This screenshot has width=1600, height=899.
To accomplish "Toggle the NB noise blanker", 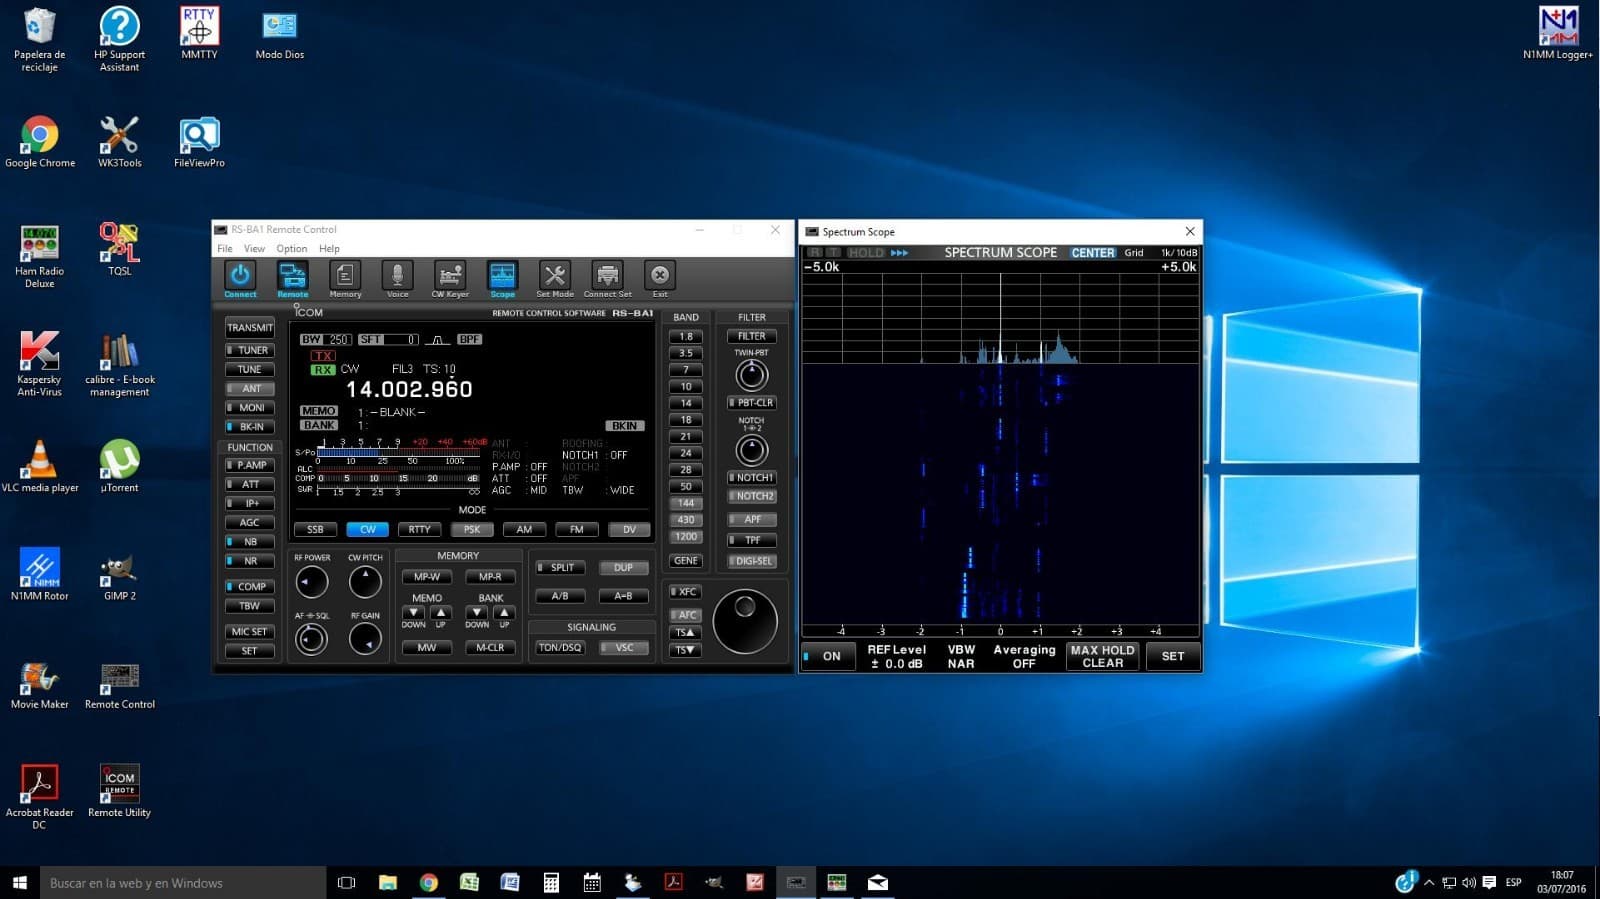I will 249,541.
